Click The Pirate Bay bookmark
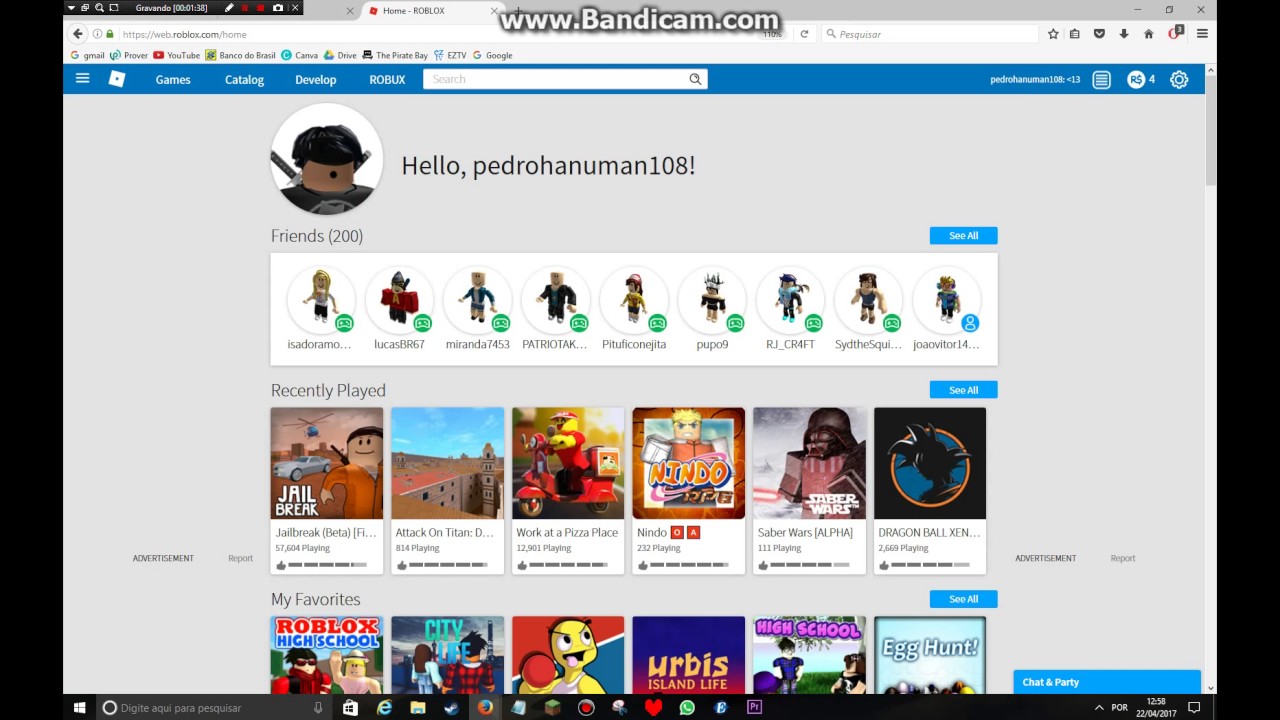 coord(395,55)
